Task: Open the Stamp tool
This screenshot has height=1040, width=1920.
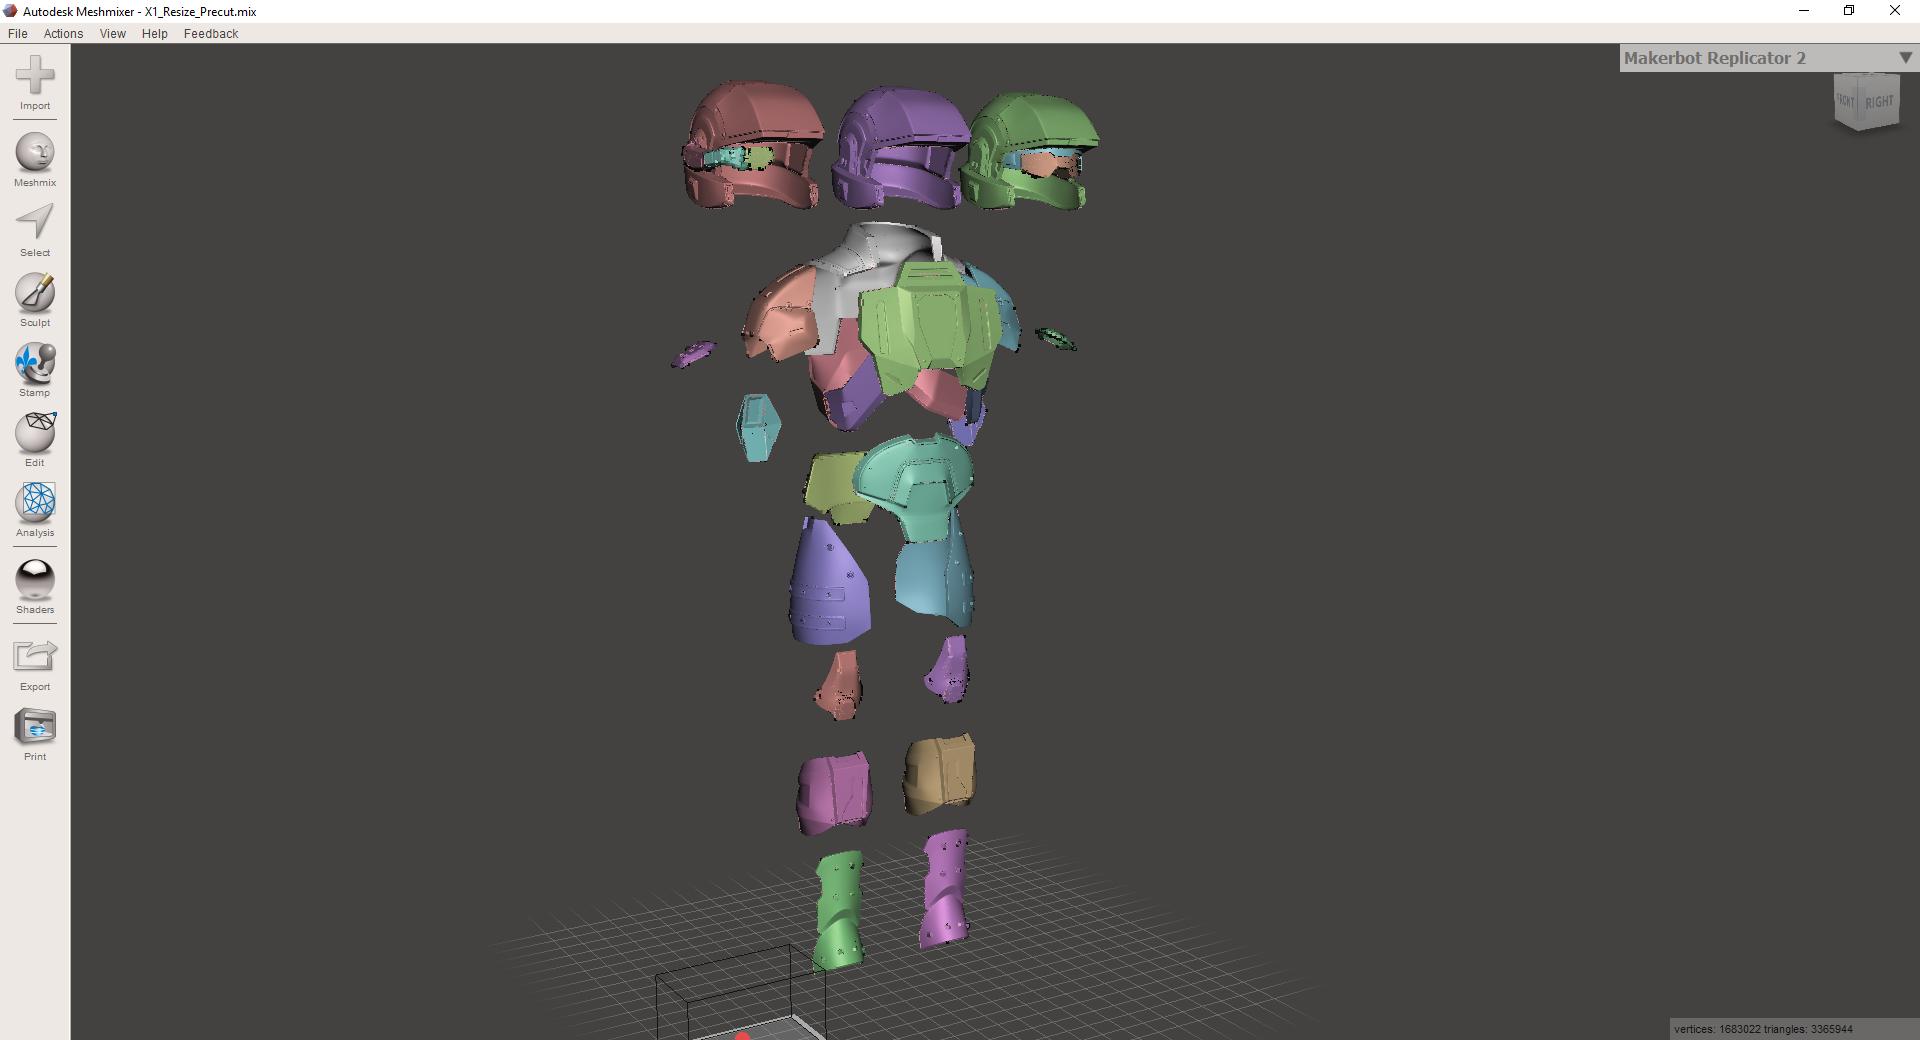Action: [x=35, y=370]
